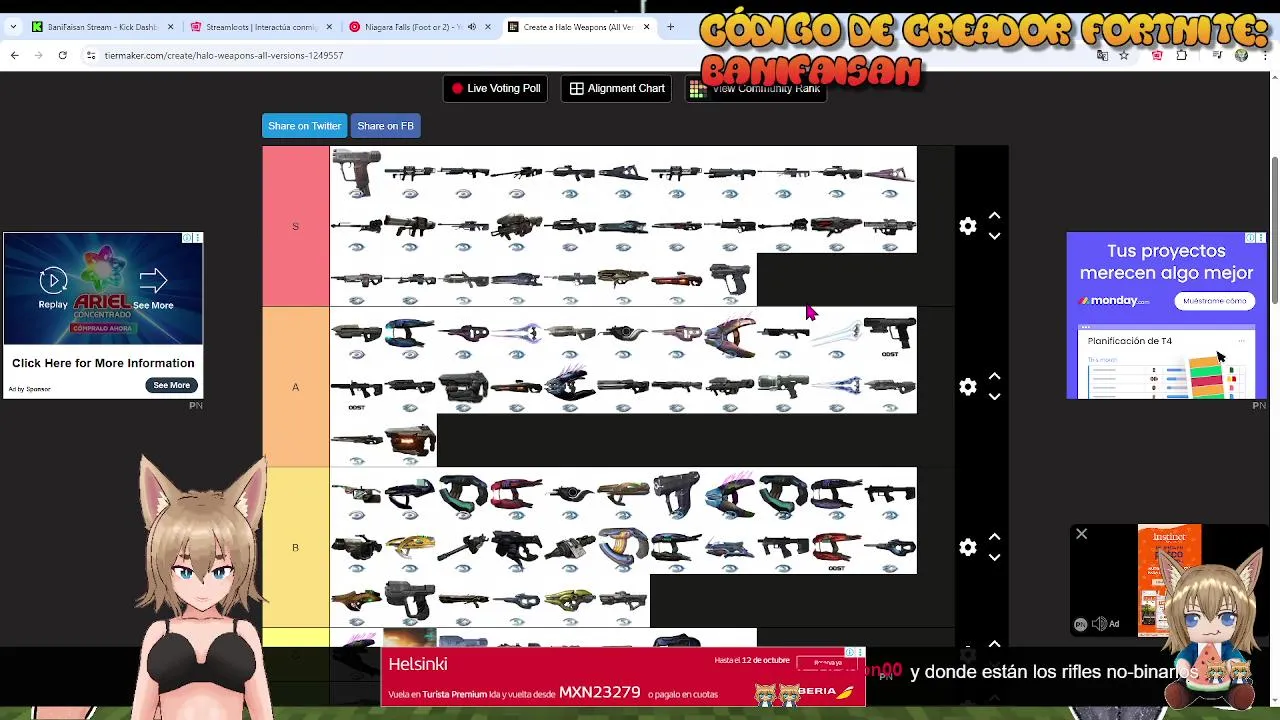
Task: Open settings gear for B tier row
Action: point(967,548)
